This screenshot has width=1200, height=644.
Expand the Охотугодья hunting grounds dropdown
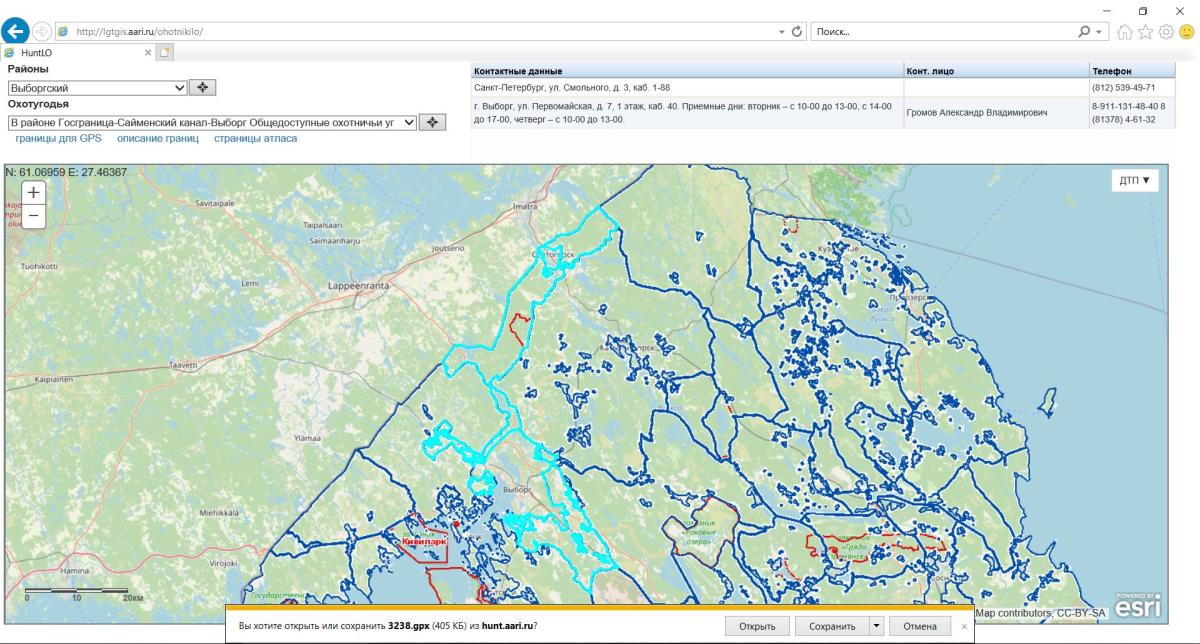212,122
